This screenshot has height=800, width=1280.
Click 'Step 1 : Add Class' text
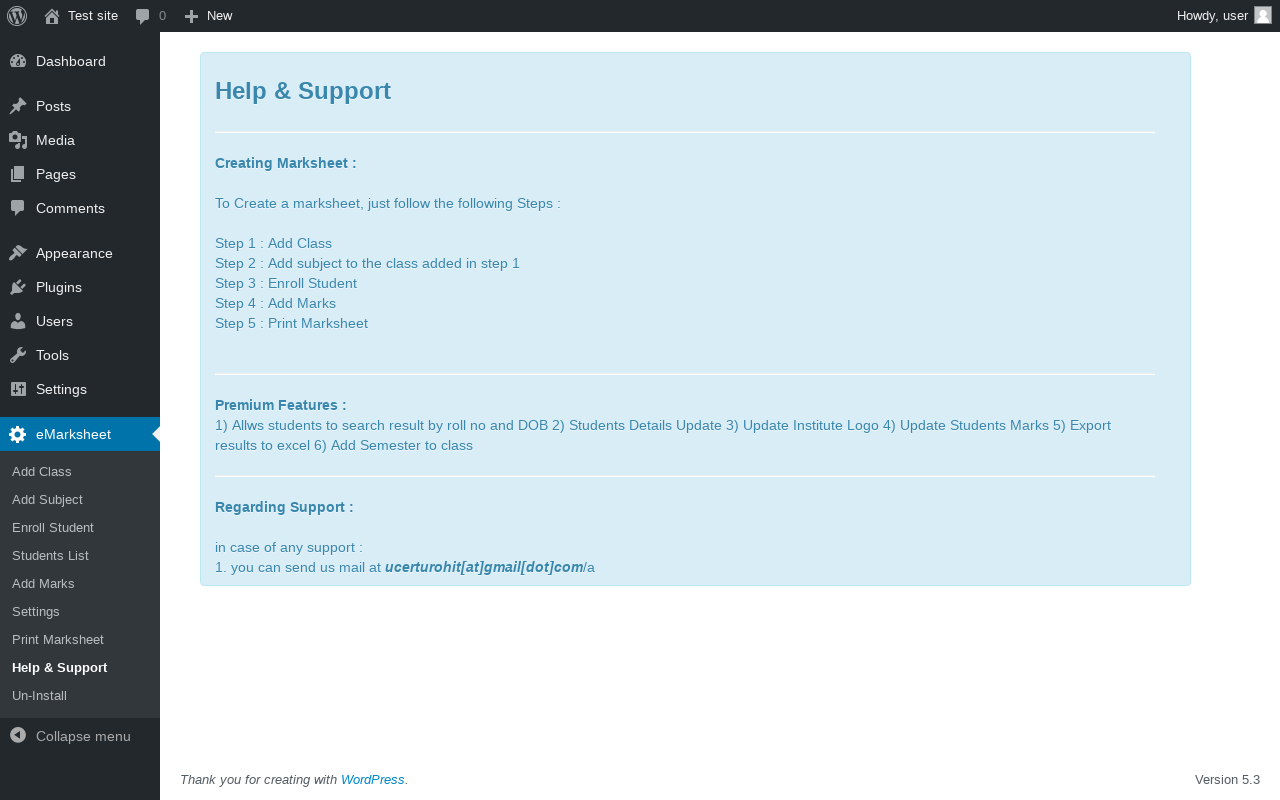click(x=273, y=243)
